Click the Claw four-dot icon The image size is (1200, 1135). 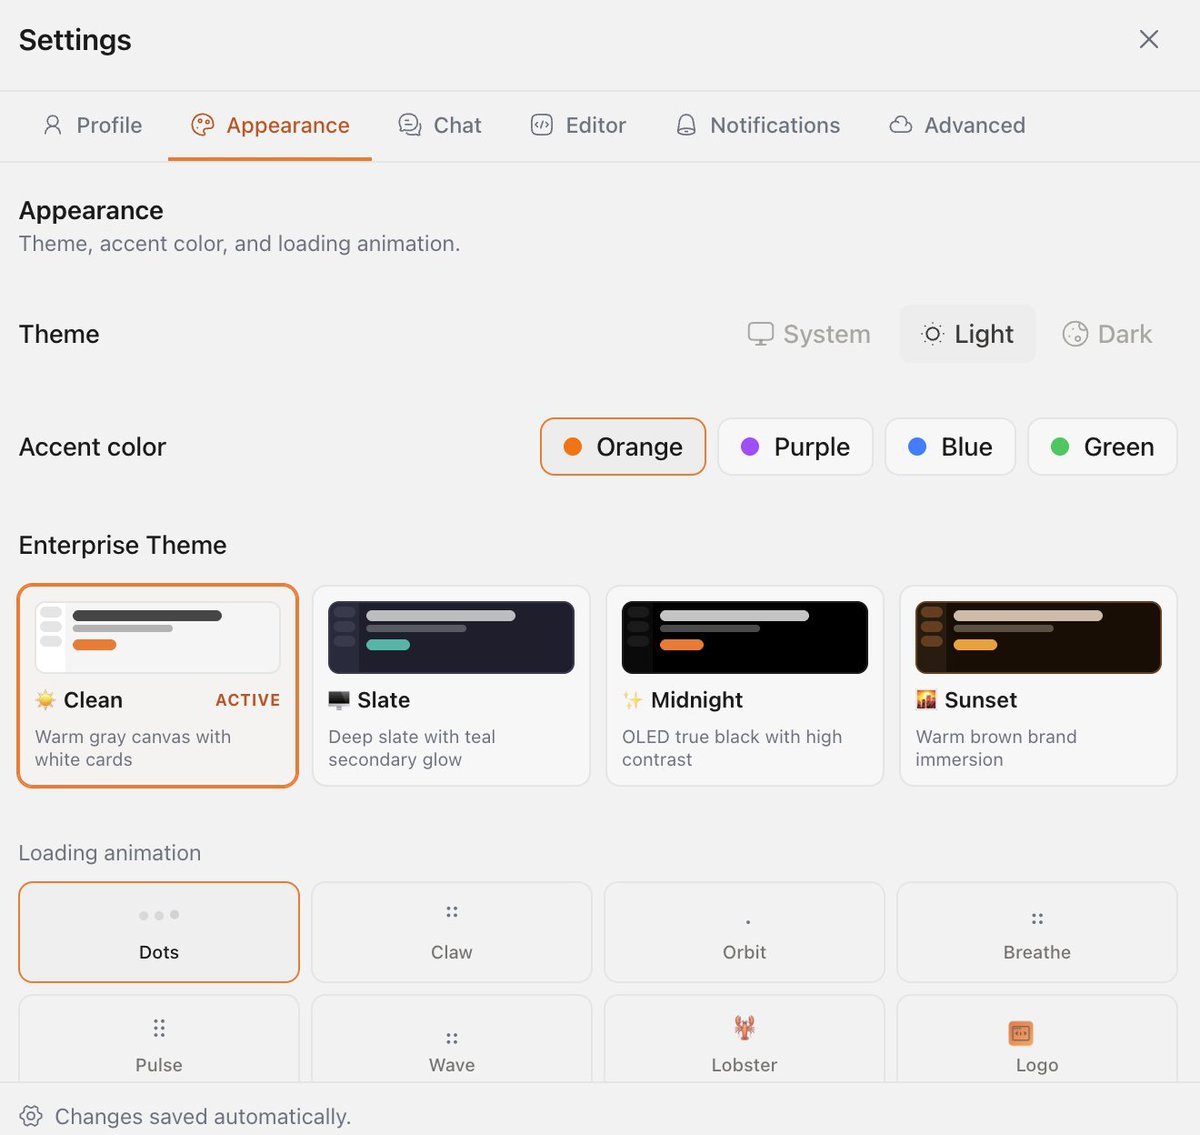[452, 912]
